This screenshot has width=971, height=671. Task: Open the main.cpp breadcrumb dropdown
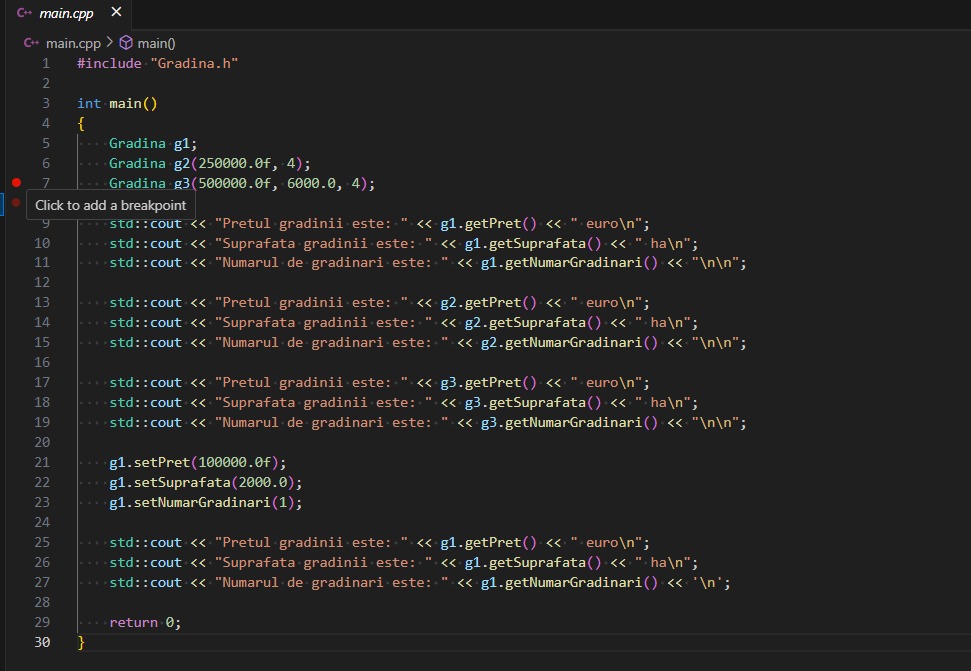73,43
